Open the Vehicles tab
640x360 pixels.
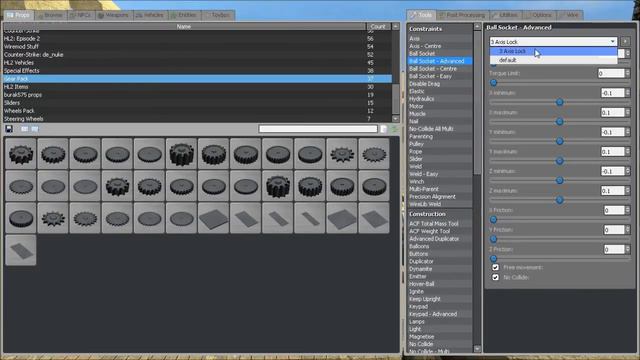(150, 15)
